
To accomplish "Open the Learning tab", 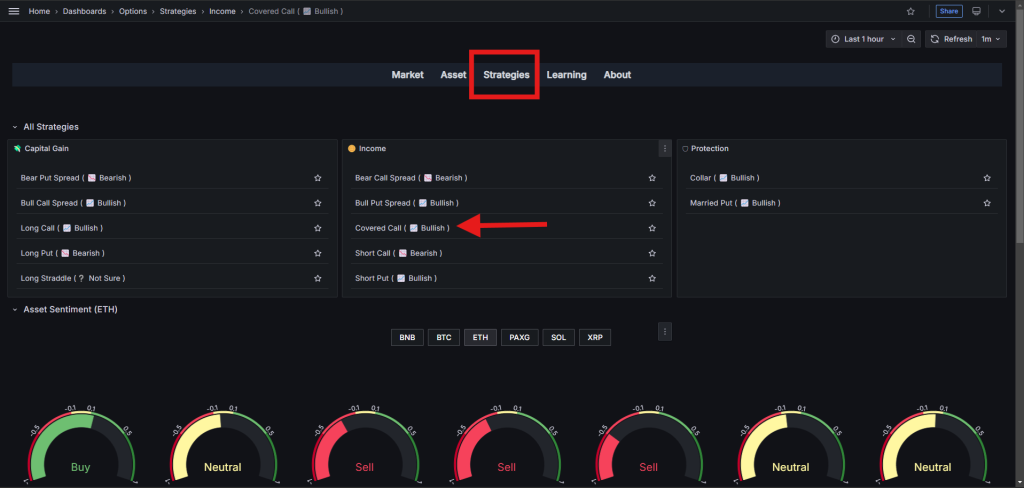I will tap(566, 75).
